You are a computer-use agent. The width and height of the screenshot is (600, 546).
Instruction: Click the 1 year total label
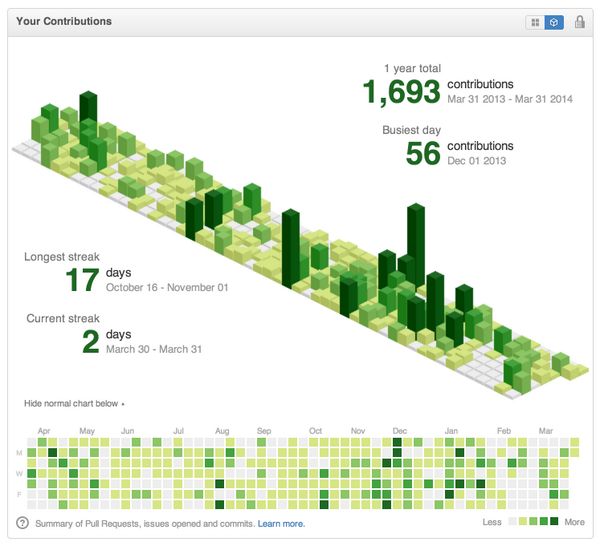tap(412, 68)
